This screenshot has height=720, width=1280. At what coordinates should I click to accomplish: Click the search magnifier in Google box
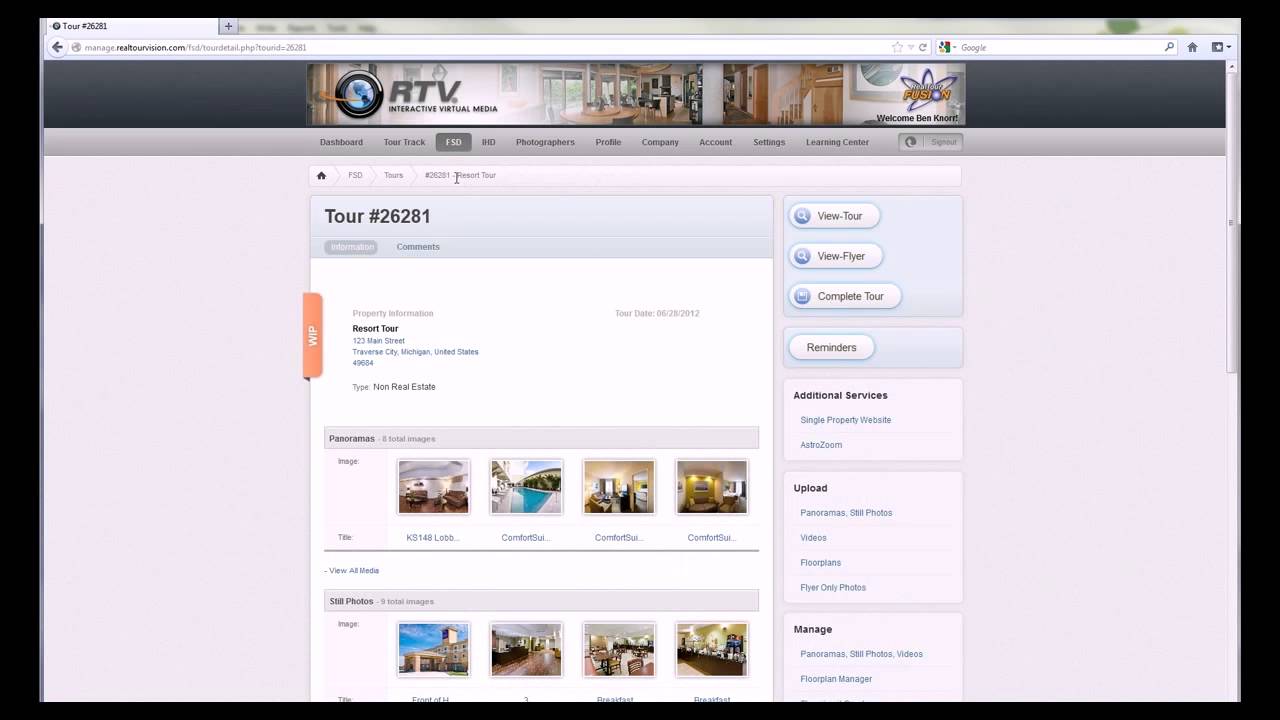point(1169,47)
